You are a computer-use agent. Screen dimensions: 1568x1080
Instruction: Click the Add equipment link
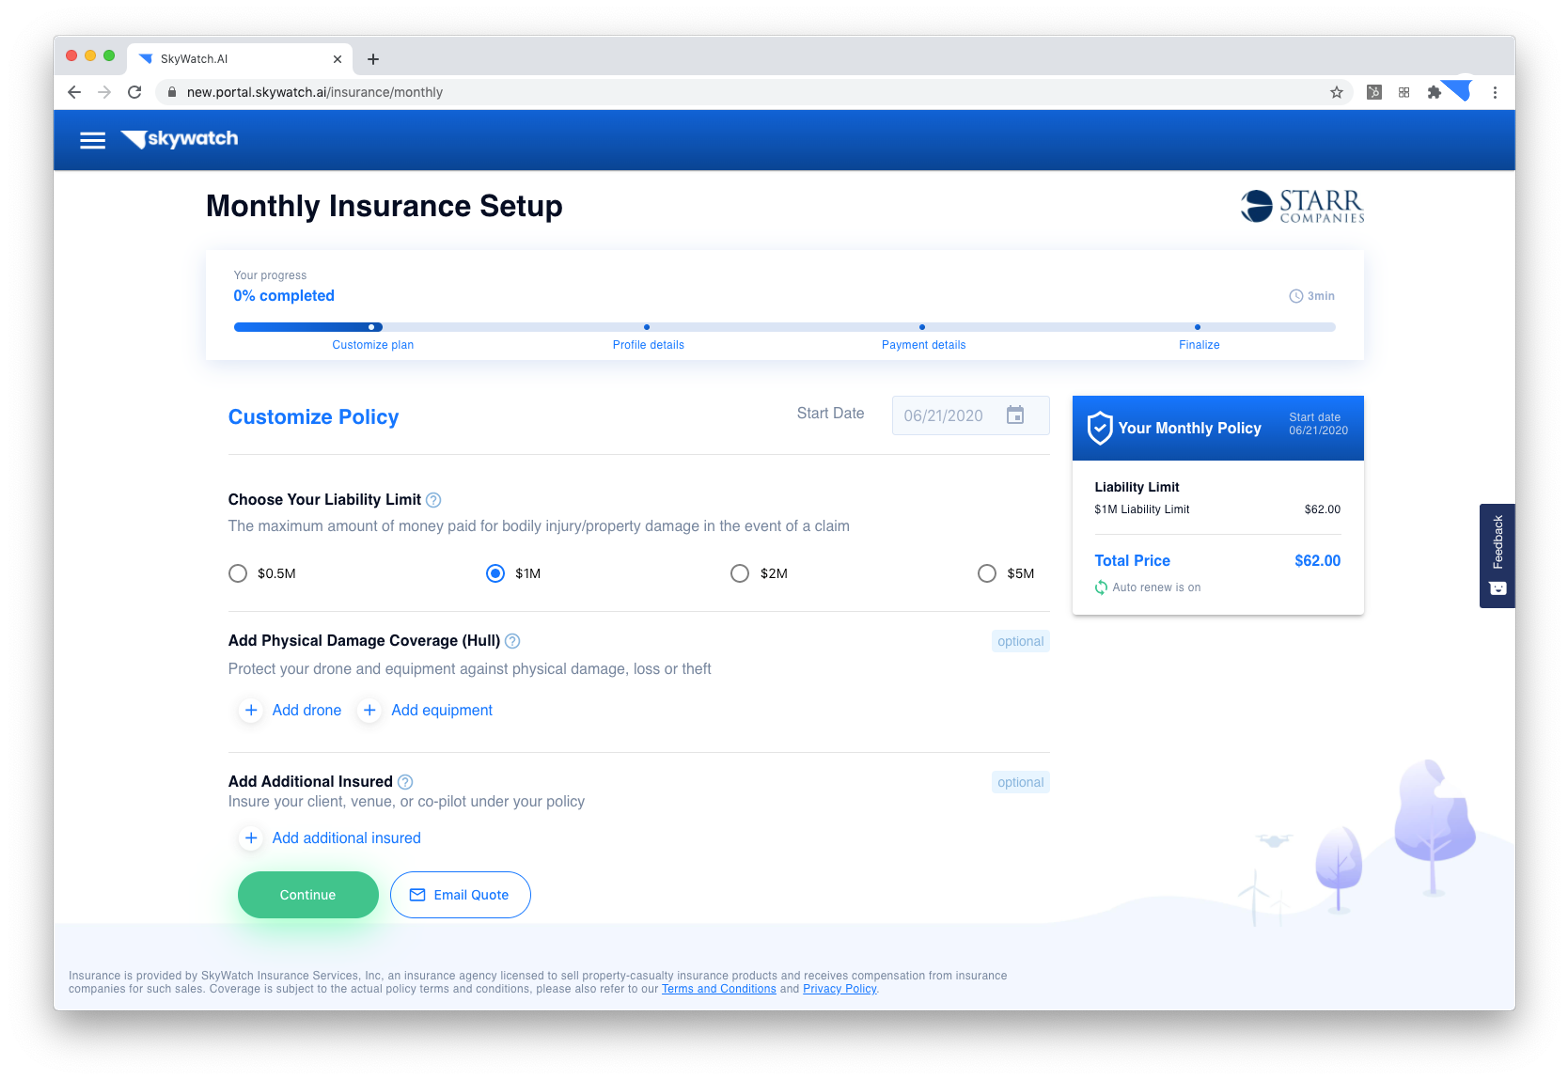442,710
